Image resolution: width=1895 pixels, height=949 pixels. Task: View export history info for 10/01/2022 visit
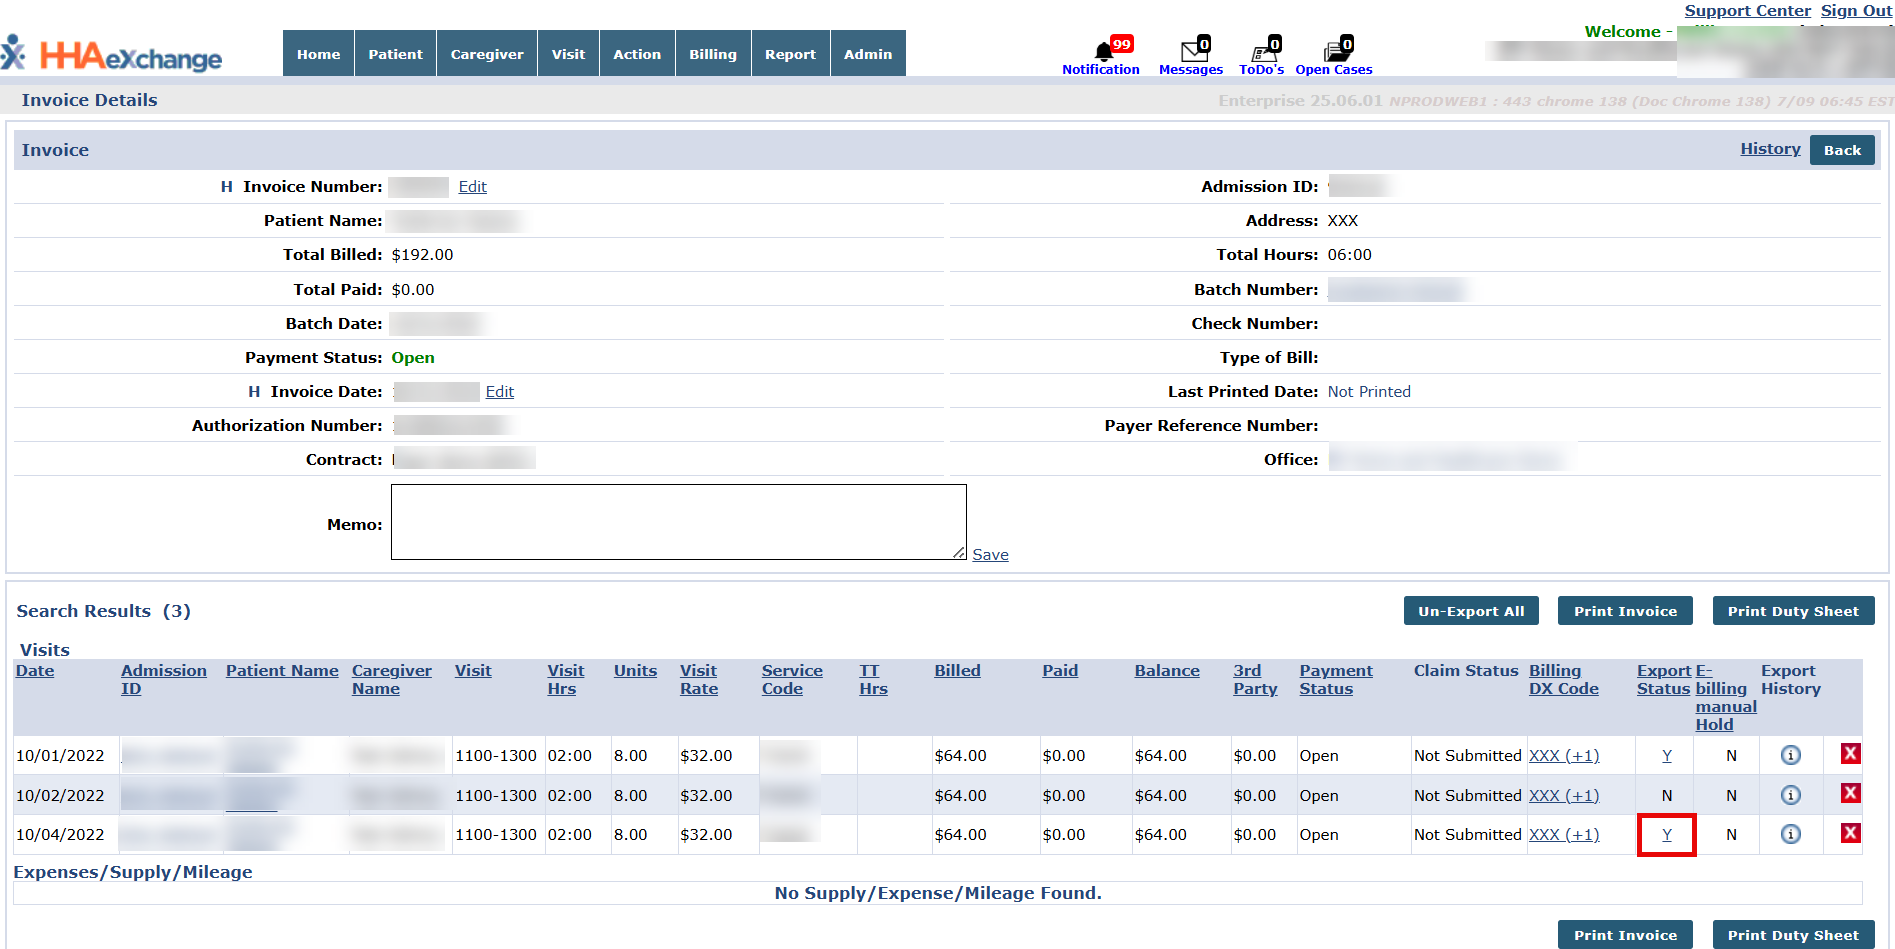point(1791,755)
